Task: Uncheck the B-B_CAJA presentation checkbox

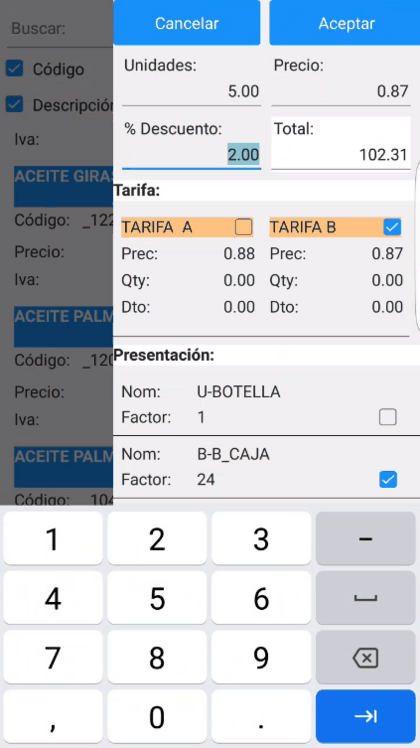Action: point(388,479)
